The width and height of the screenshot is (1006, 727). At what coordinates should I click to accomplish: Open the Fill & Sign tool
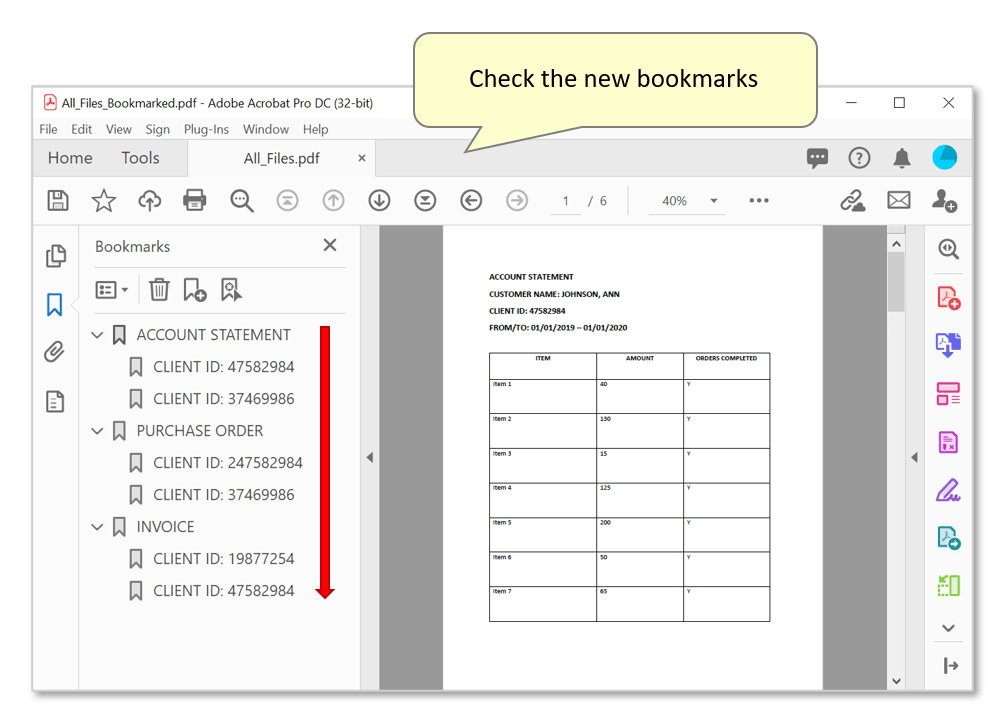(947, 490)
